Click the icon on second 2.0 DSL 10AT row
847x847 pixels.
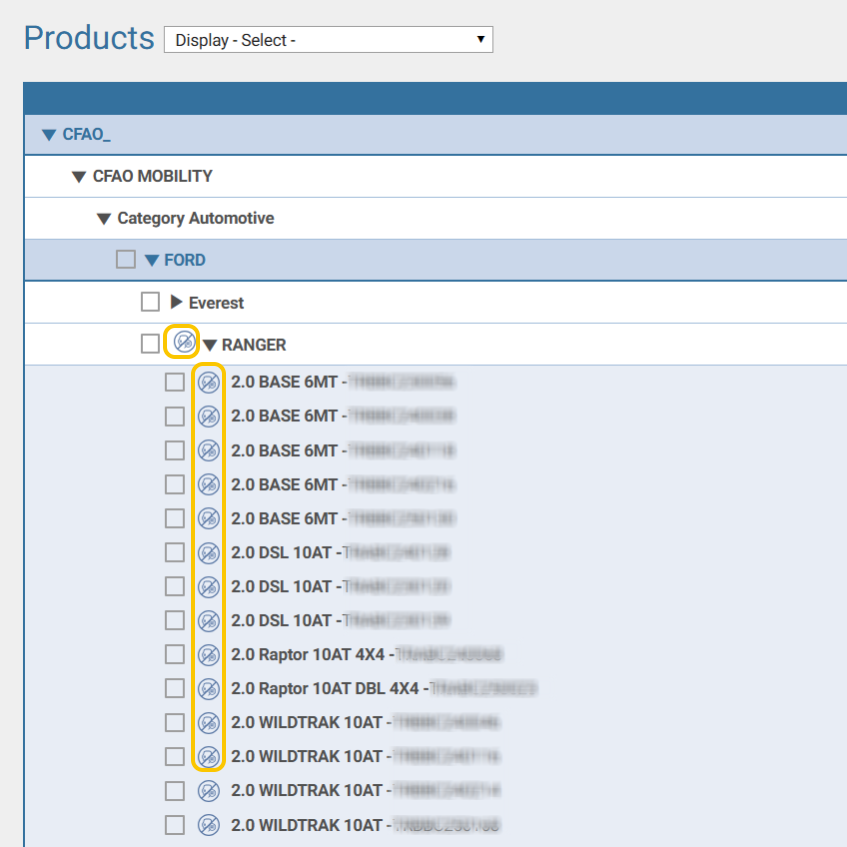pyautogui.click(x=209, y=587)
